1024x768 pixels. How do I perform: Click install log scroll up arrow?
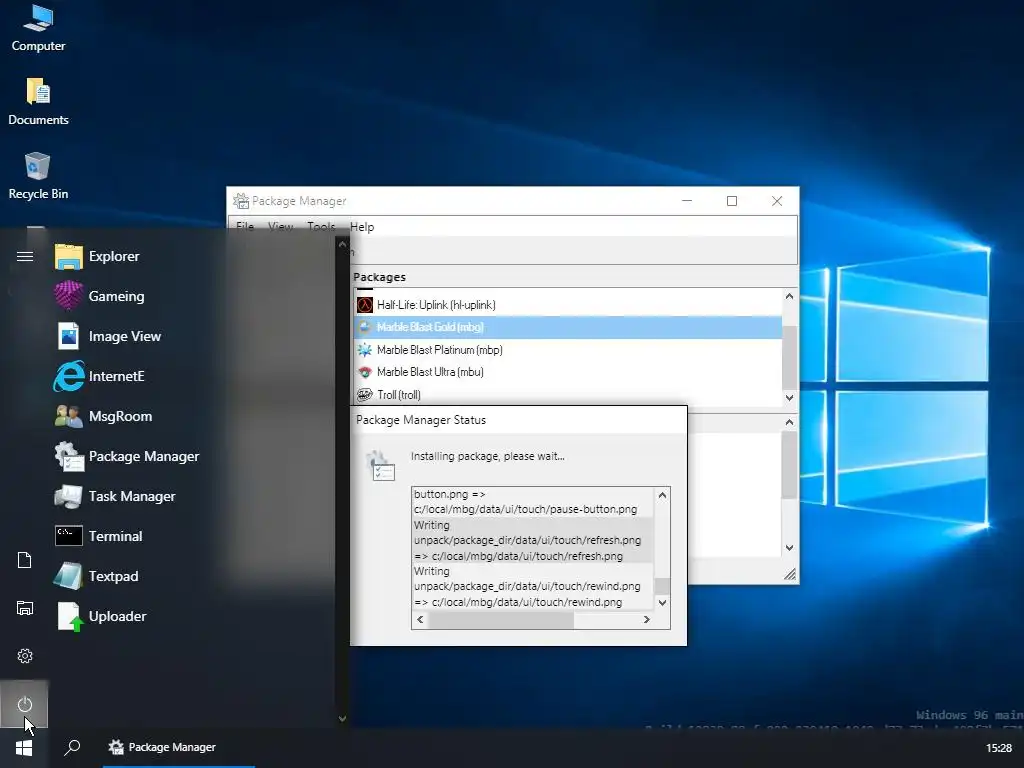point(662,495)
